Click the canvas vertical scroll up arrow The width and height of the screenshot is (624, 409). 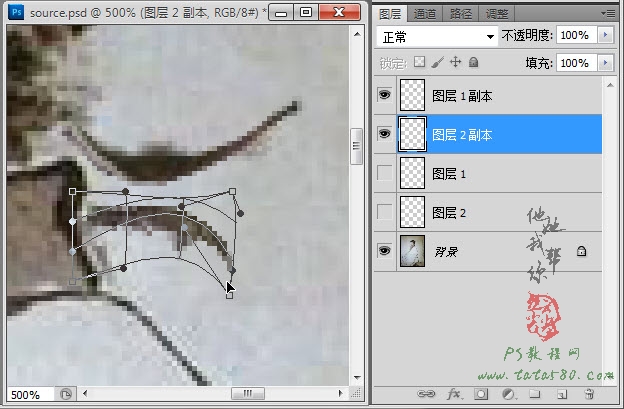[x=357, y=34]
